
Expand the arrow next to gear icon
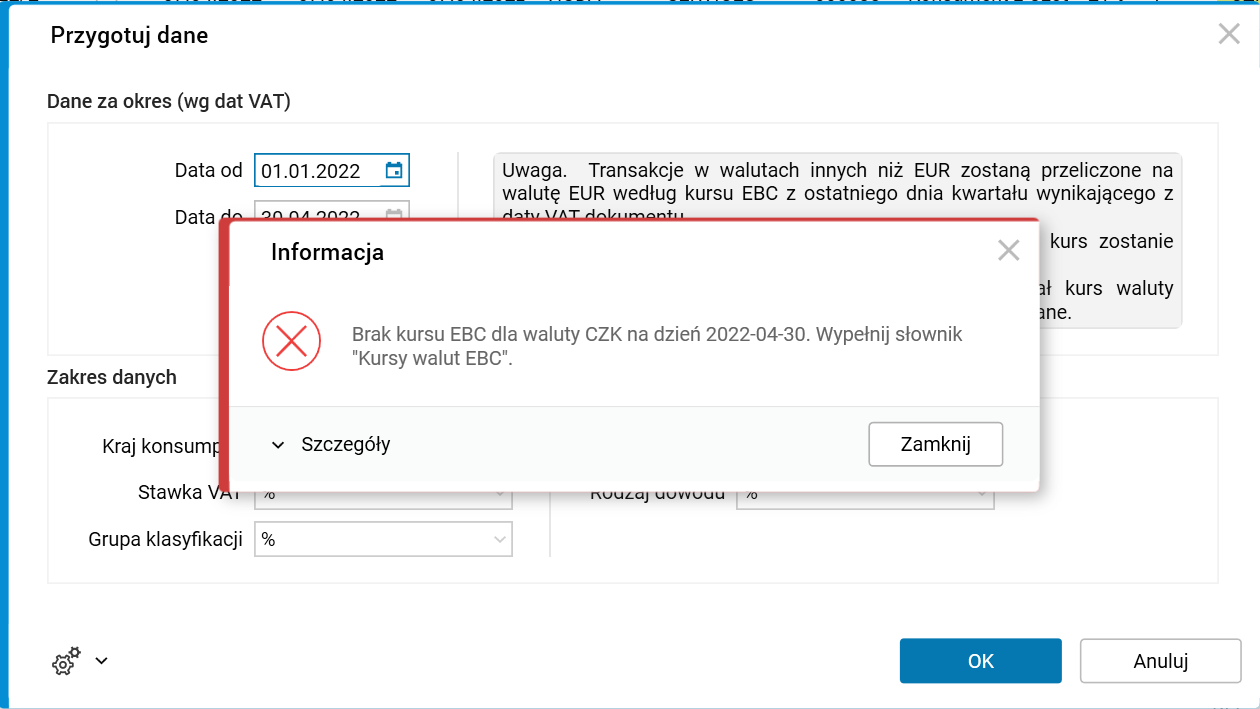[101, 661]
